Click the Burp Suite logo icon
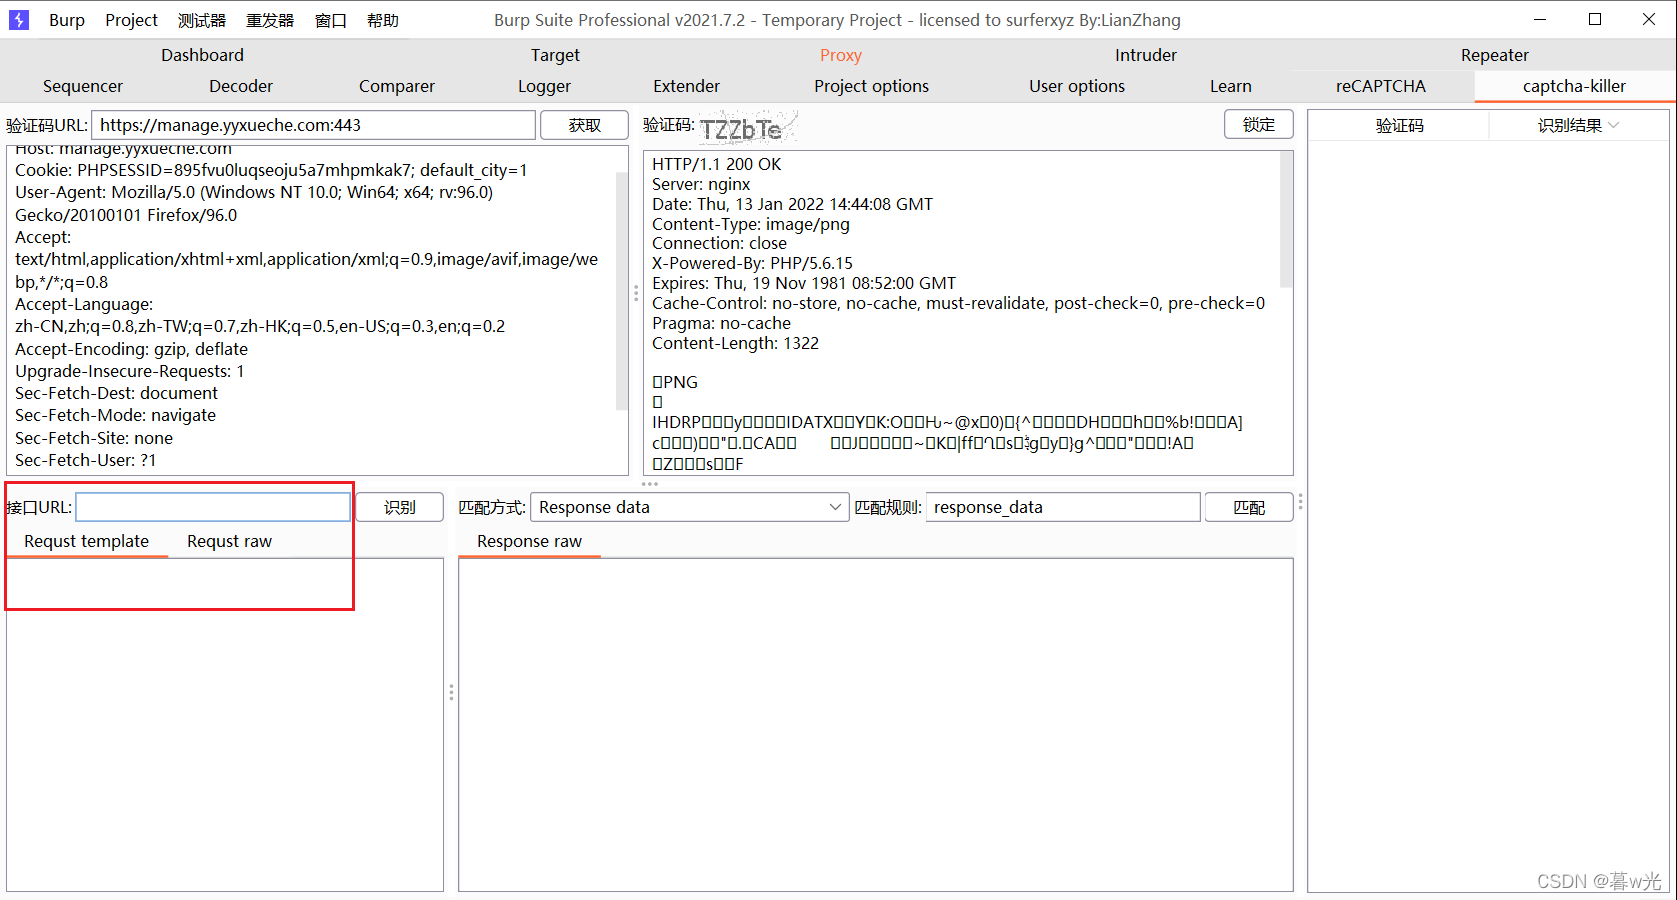This screenshot has height=900, width=1677. click(x=19, y=19)
